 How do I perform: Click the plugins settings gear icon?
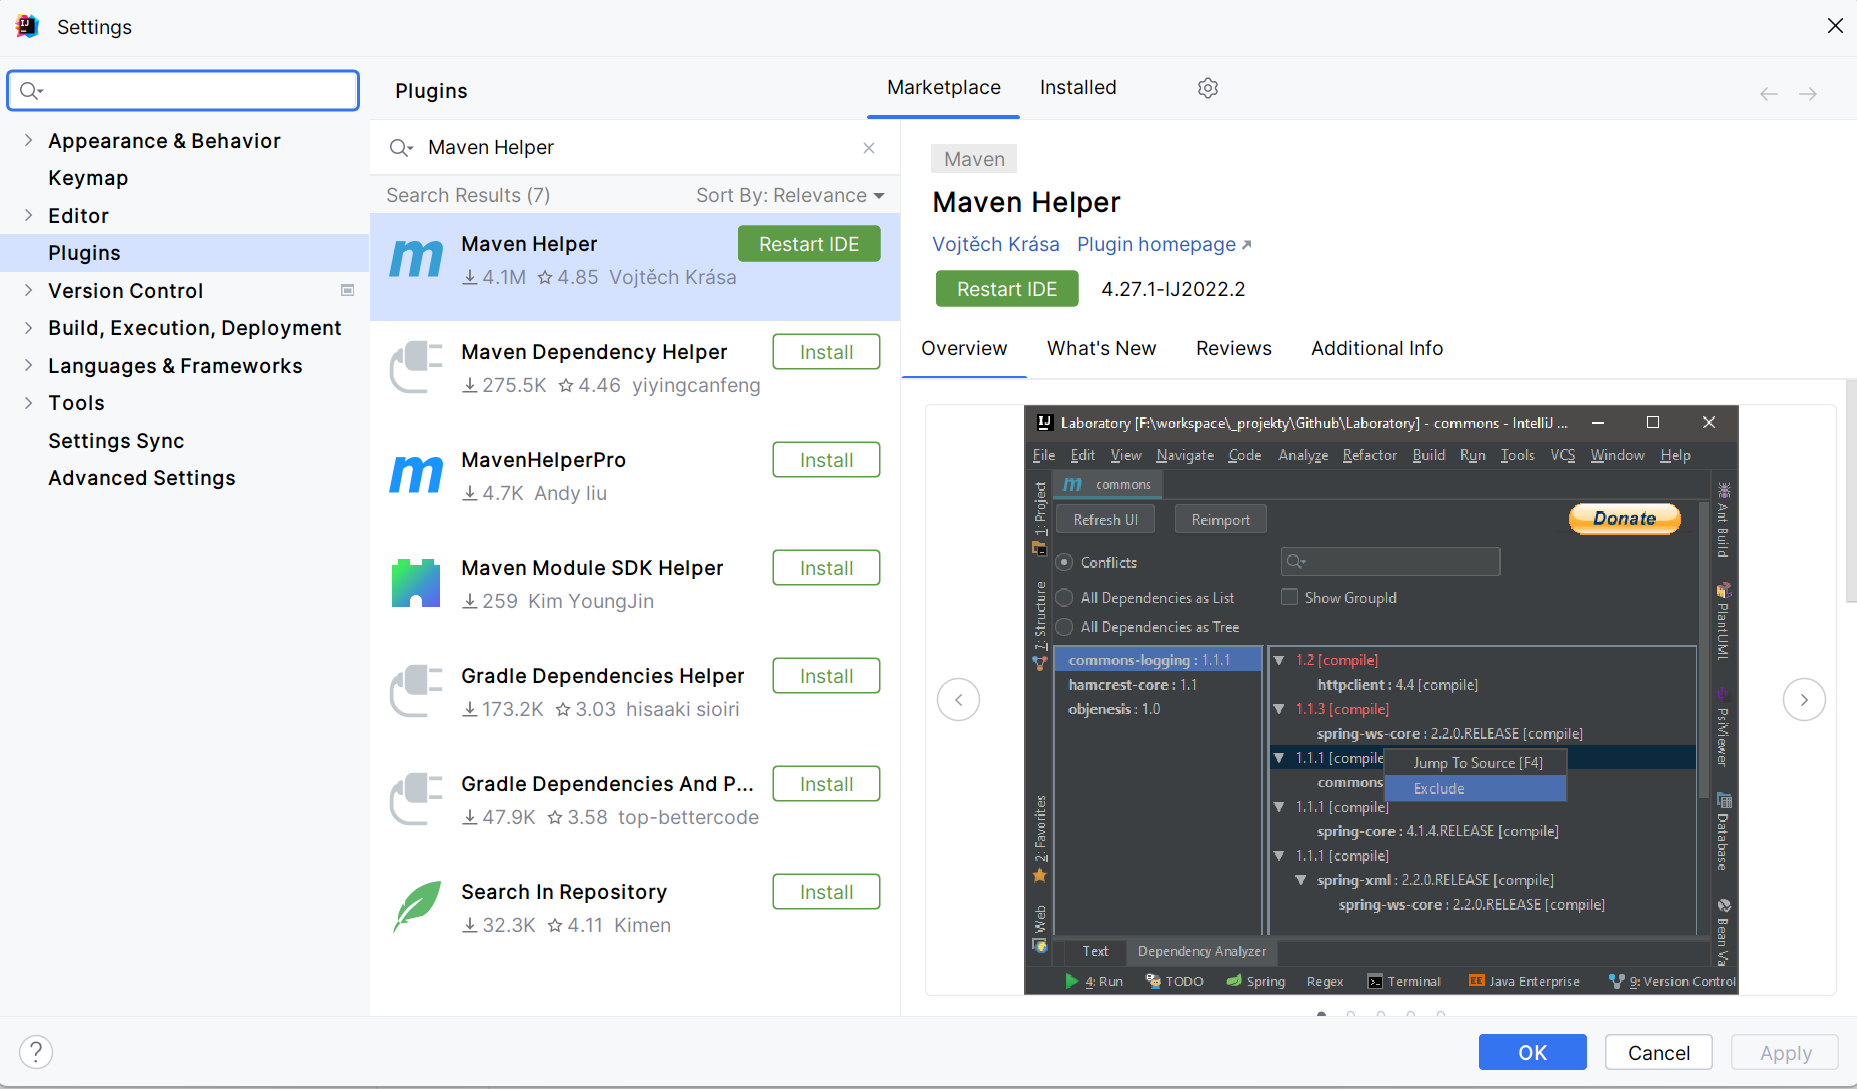click(x=1208, y=88)
